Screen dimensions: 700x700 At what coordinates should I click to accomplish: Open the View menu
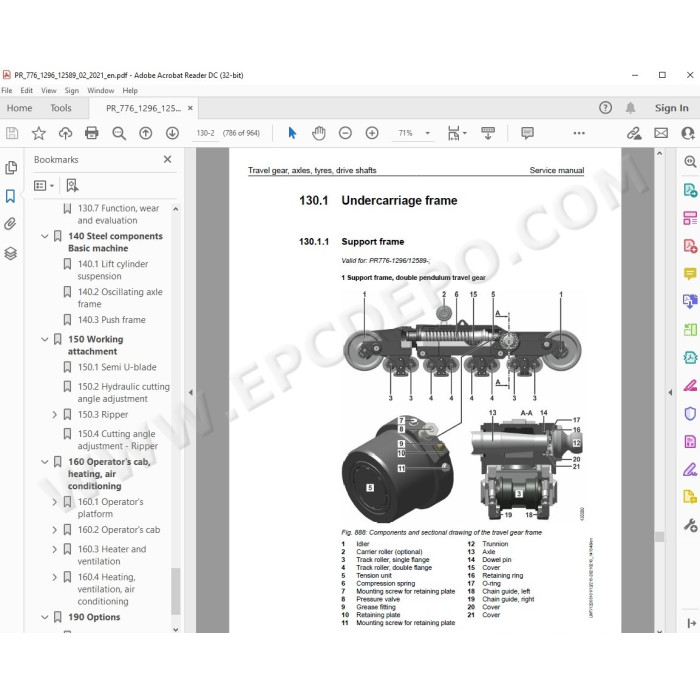(49, 90)
